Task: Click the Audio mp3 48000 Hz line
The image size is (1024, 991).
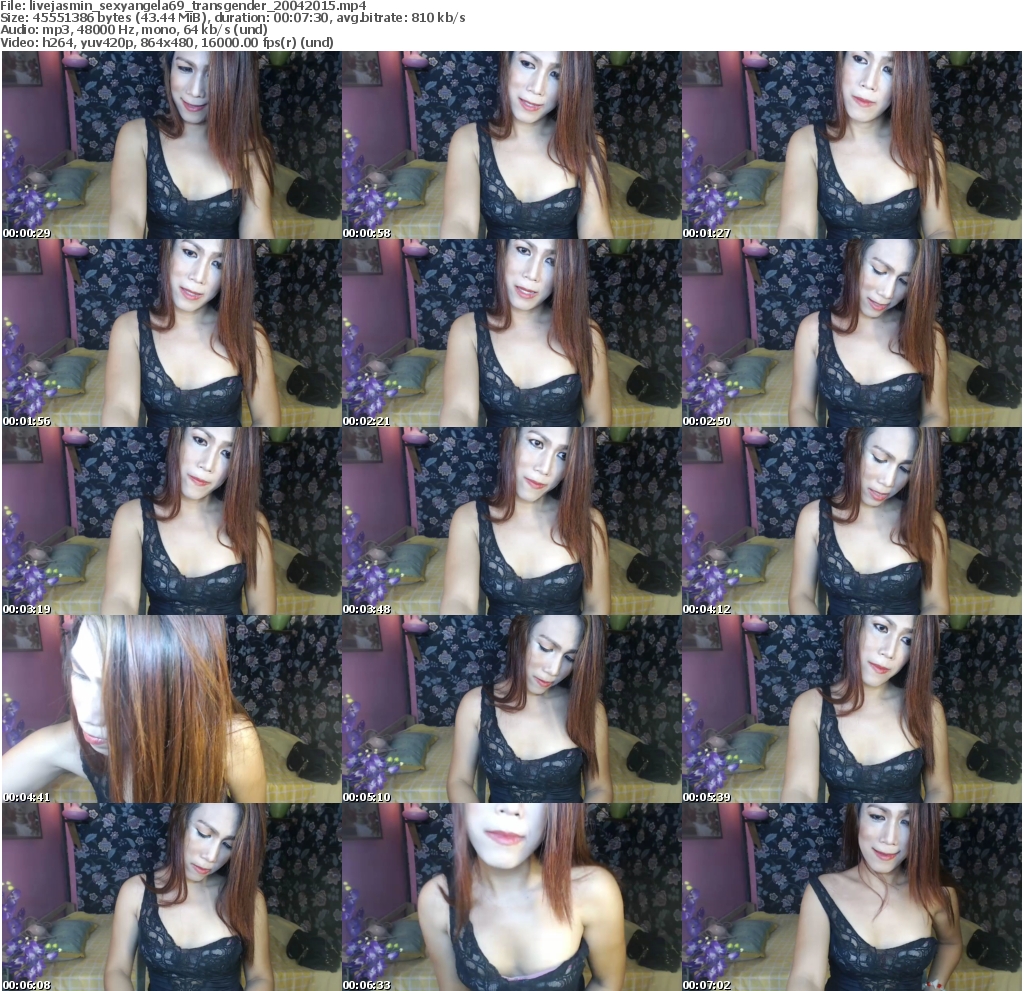Action: pos(134,29)
